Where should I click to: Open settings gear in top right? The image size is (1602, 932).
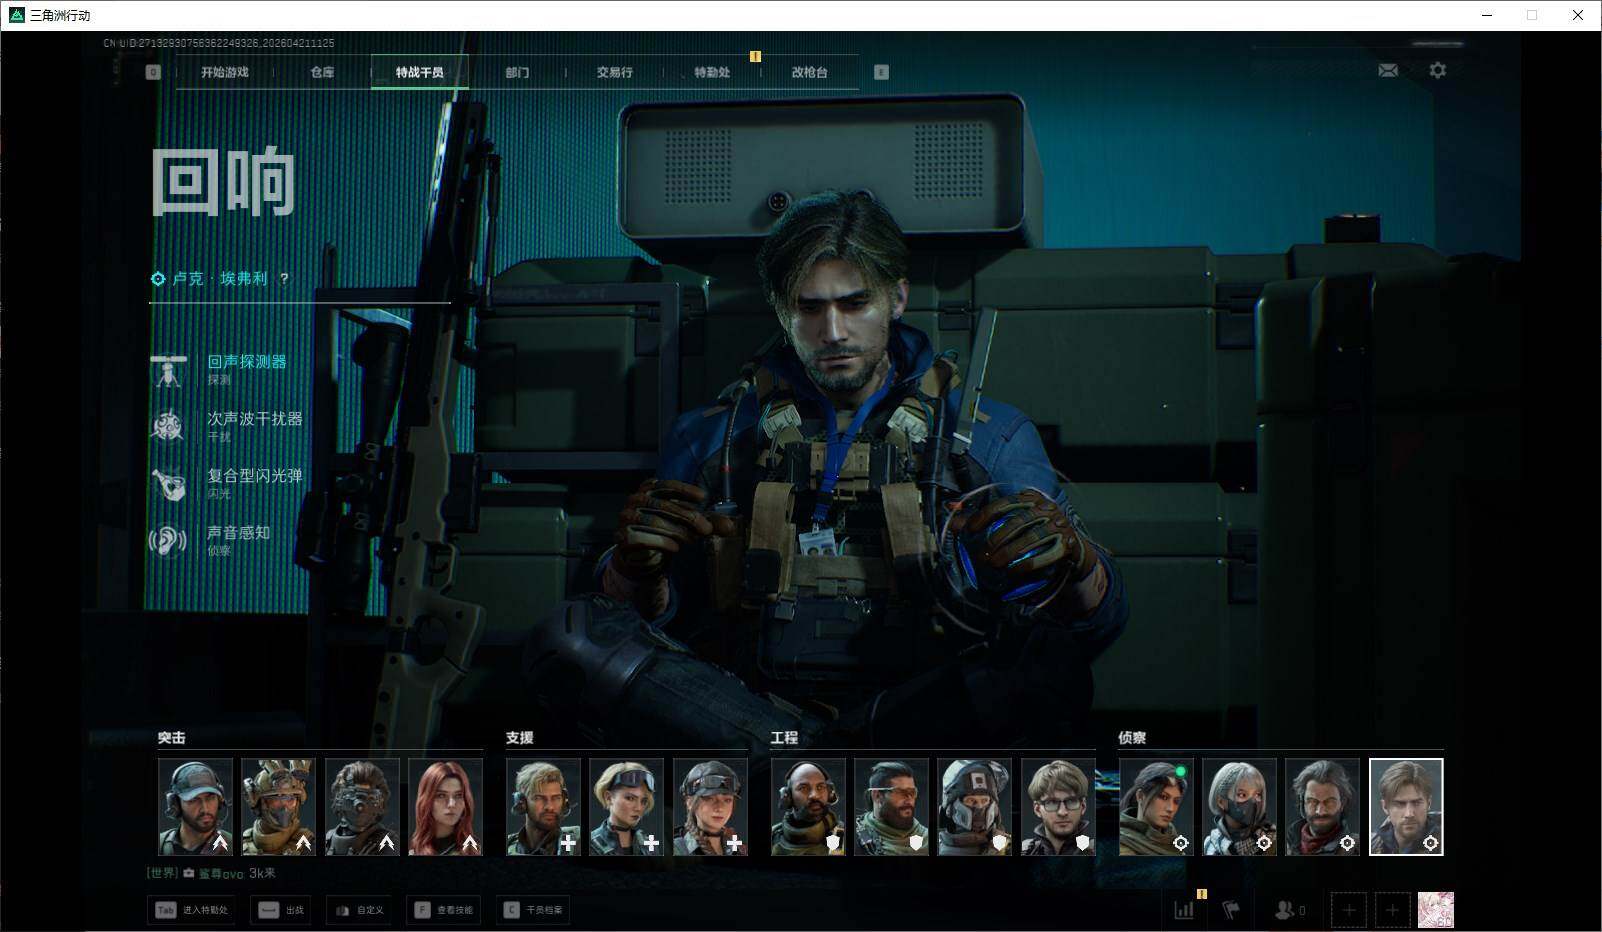coord(1437,71)
